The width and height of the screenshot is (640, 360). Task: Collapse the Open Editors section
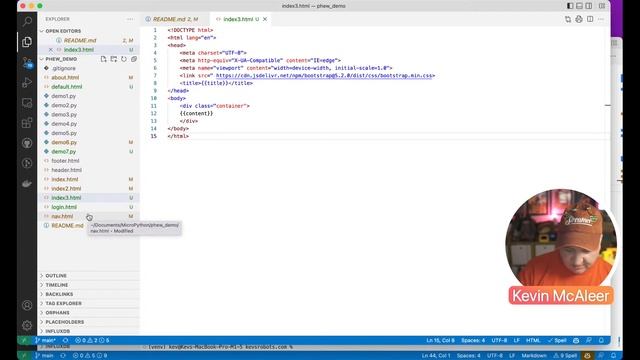point(89,31)
